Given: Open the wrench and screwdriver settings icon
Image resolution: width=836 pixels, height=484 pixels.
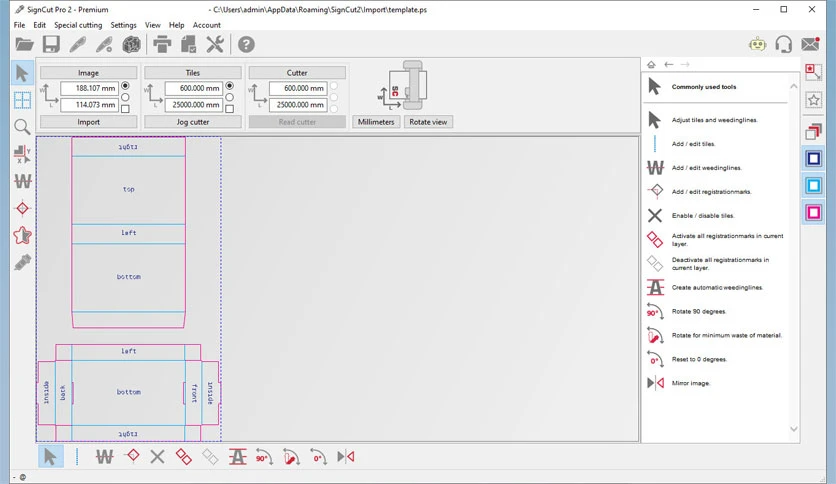Looking at the screenshot, I should click(x=215, y=44).
